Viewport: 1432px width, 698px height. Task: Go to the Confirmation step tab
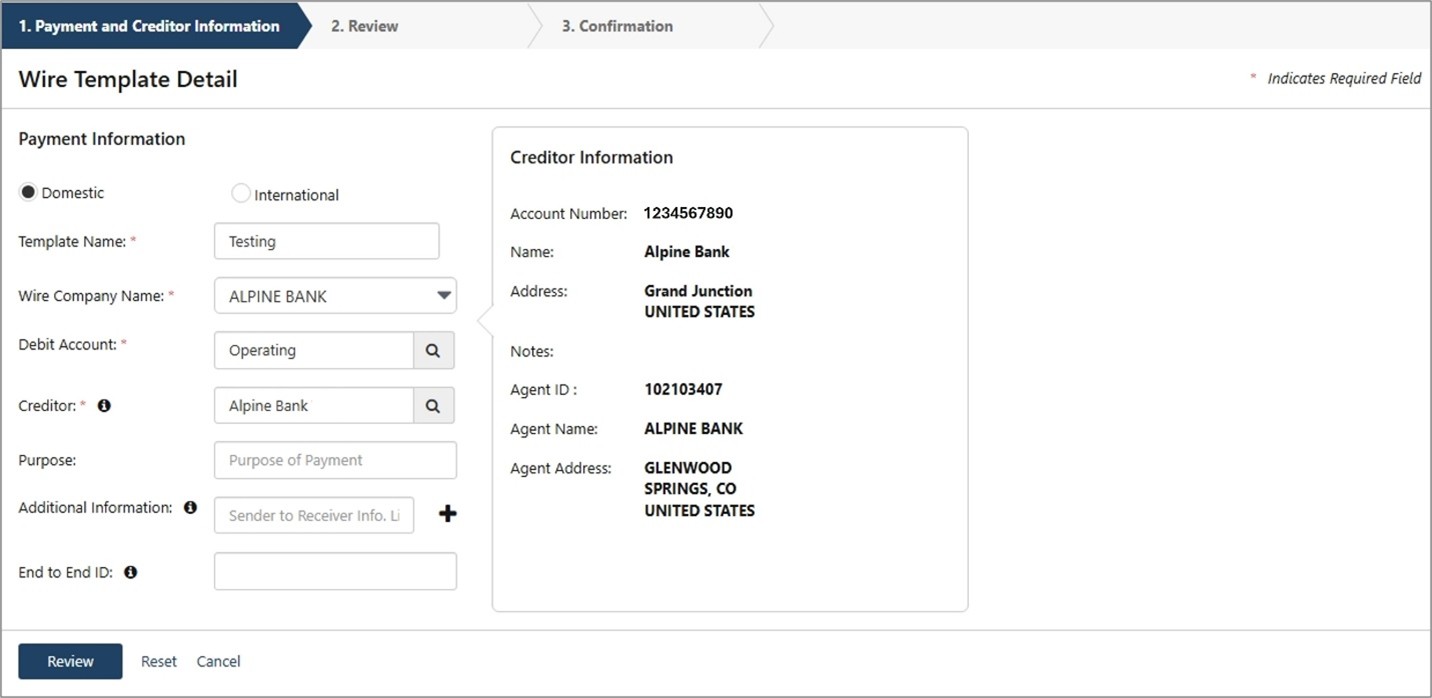click(x=616, y=26)
